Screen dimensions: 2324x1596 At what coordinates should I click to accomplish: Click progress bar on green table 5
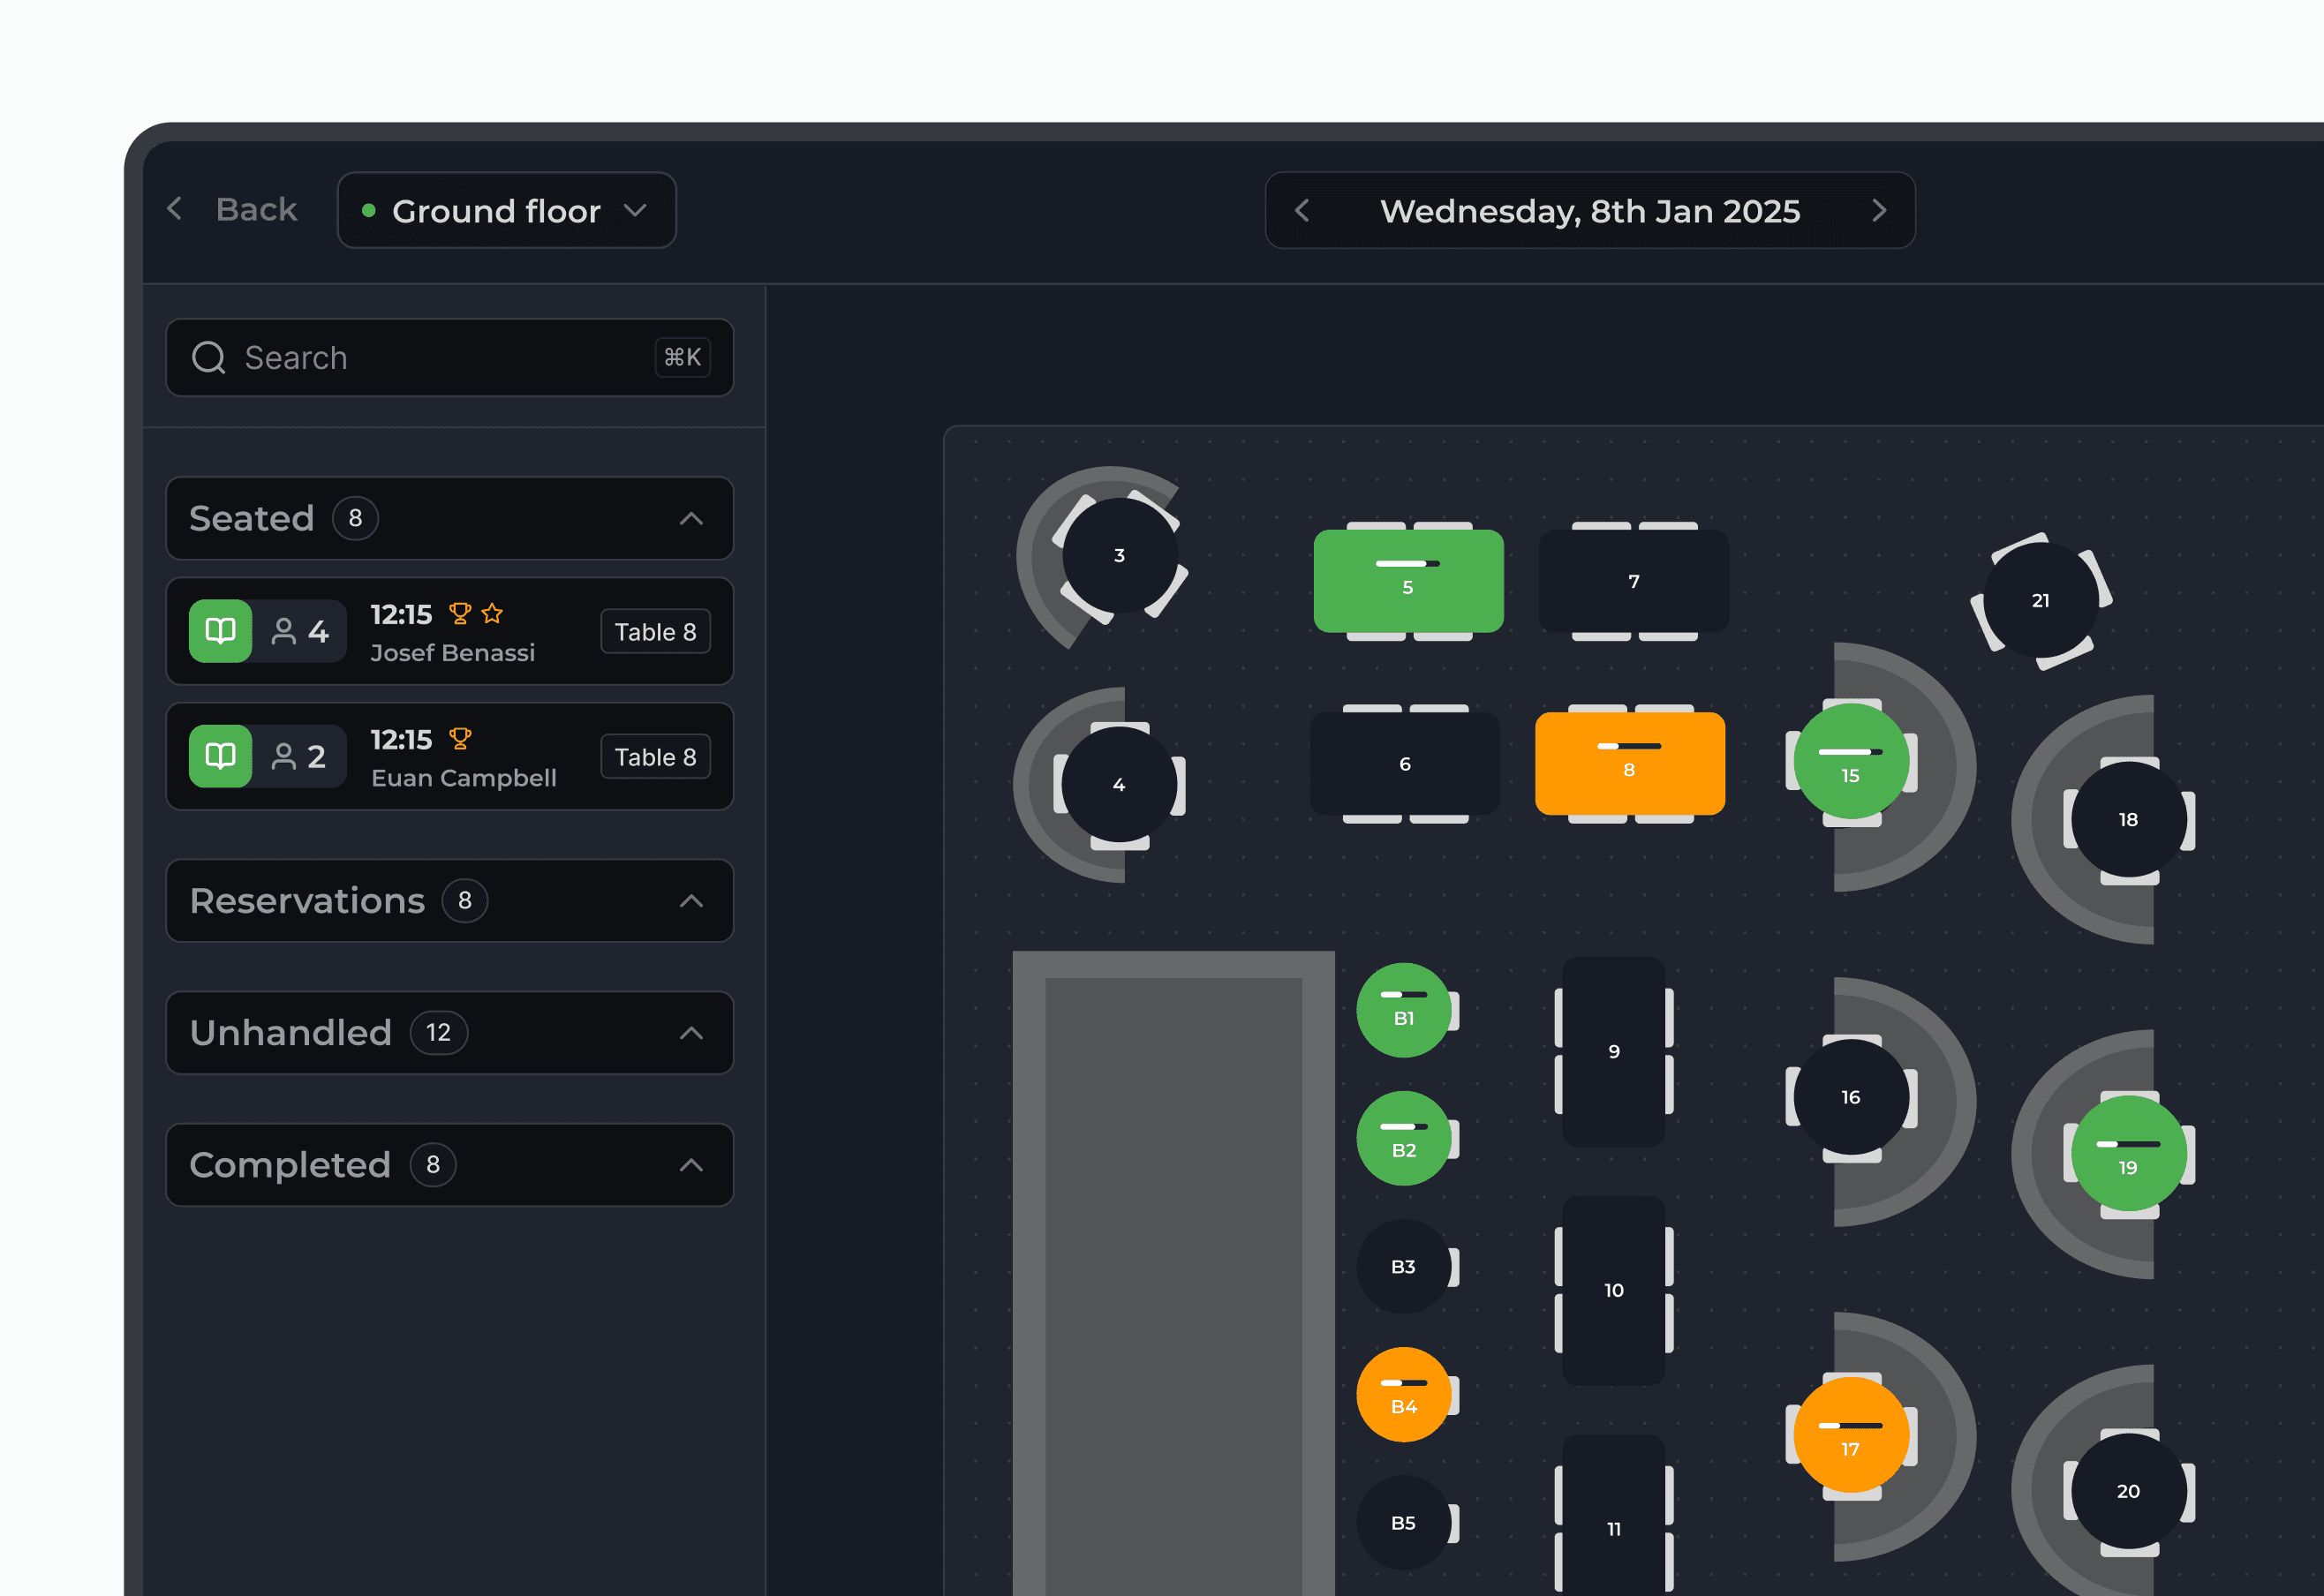(x=1407, y=564)
